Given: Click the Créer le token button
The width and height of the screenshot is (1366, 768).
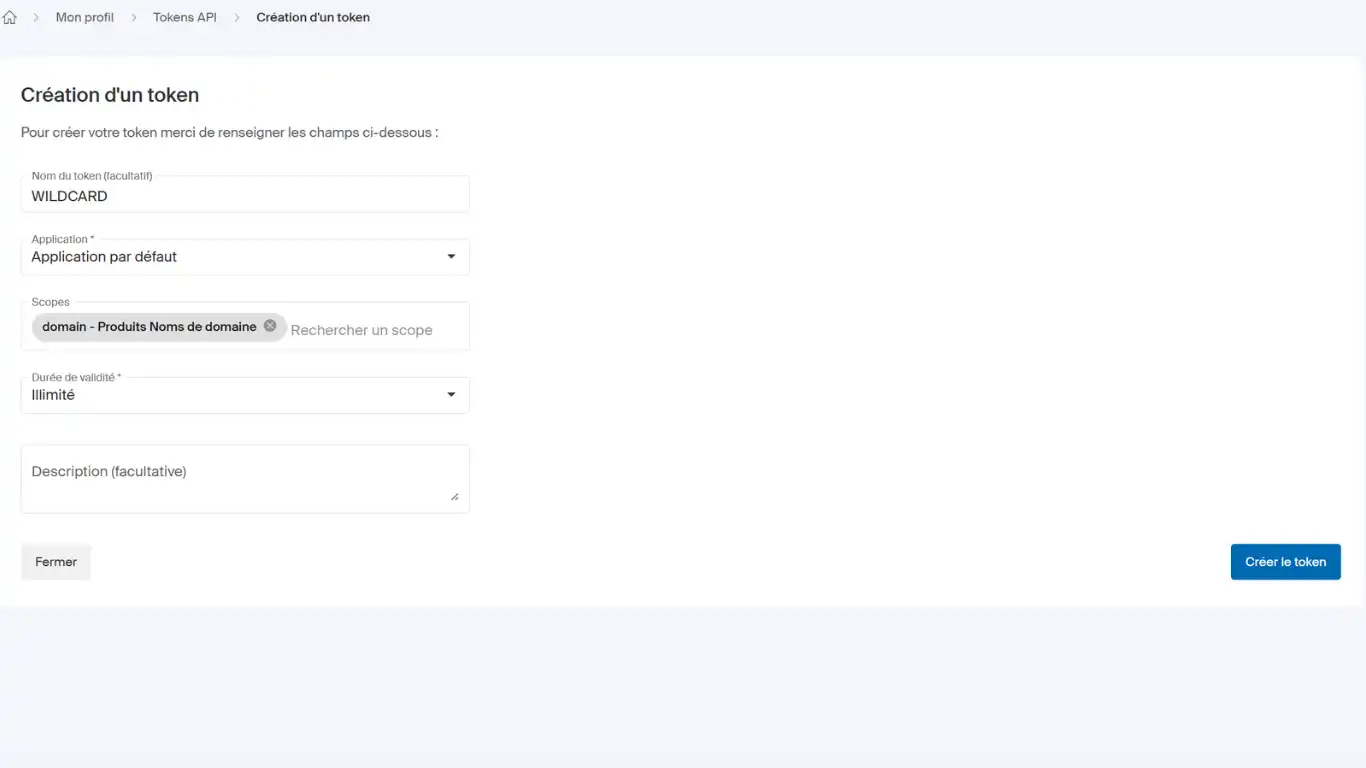Looking at the screenshot, I should tap(1285, 562).
